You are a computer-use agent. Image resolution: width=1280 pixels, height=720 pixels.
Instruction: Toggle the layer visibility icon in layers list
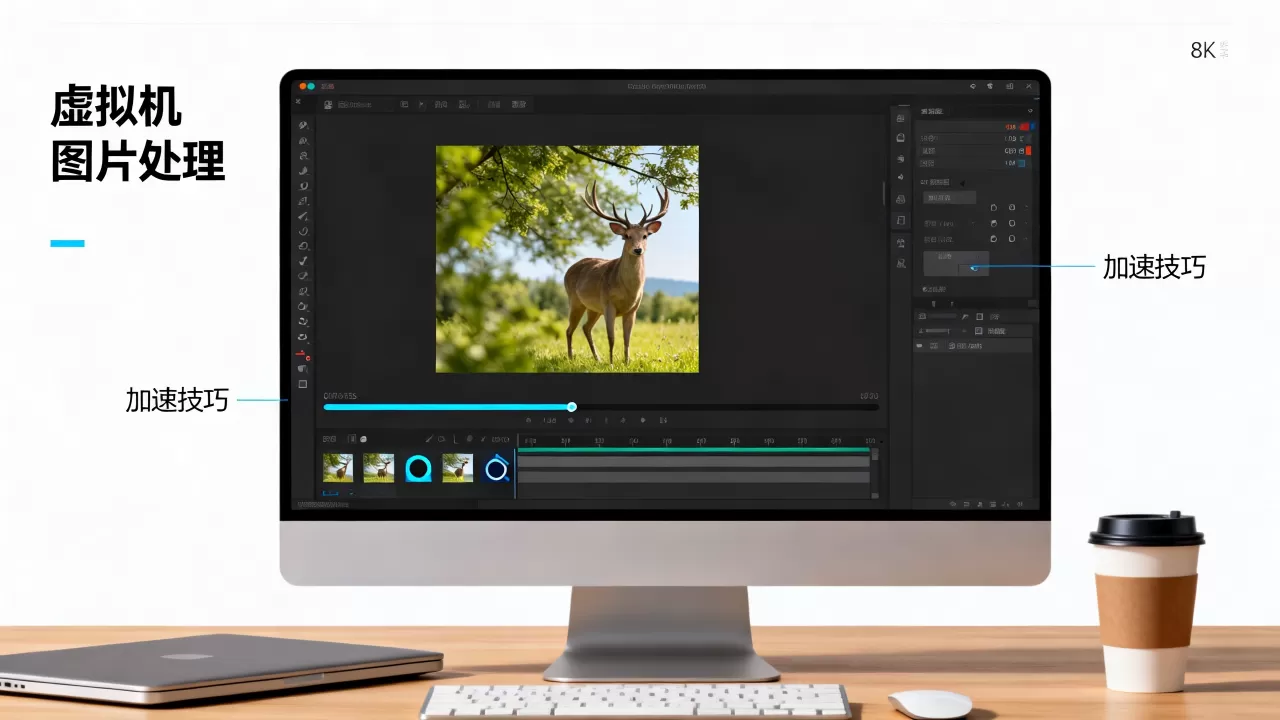(919, 345)
